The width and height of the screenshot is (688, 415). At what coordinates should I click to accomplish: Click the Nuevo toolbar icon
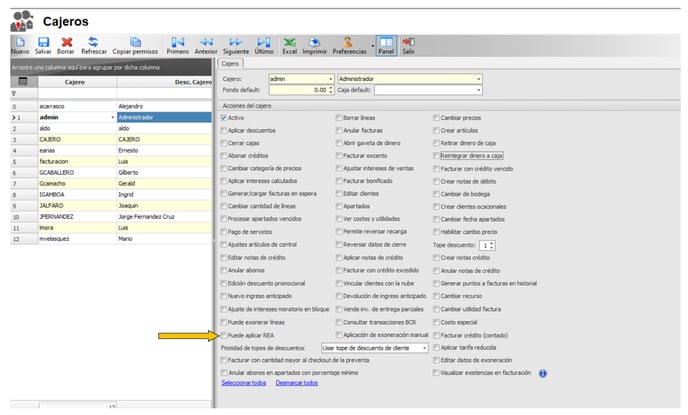tap(20, 46)
